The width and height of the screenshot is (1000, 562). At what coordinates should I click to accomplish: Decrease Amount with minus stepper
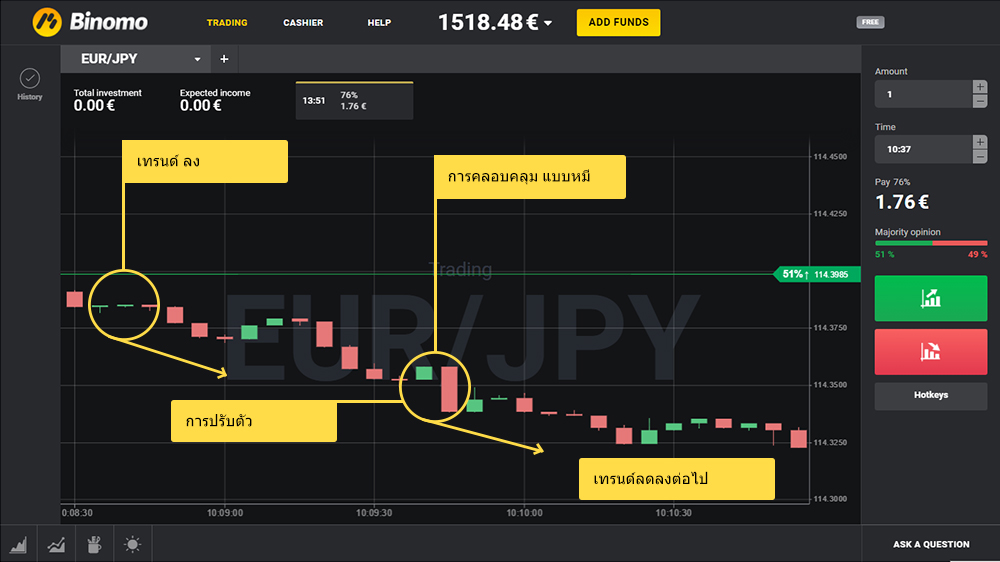click(x=979, y=101)
